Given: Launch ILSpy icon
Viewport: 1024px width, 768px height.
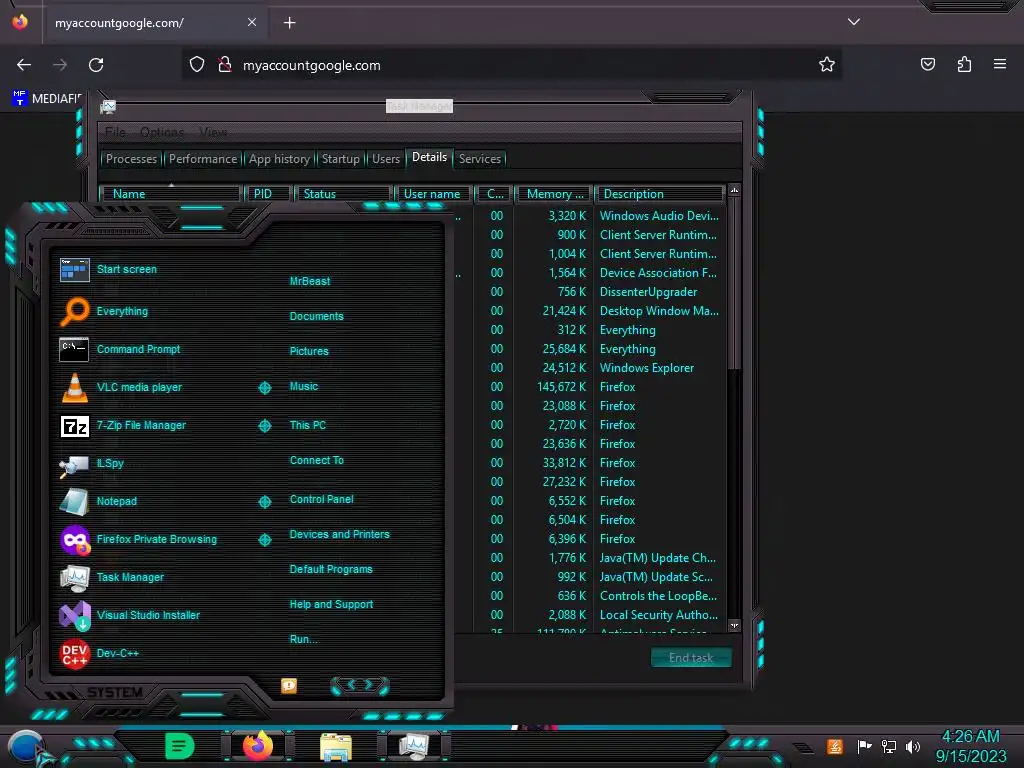Looking at the screenshot, I should 74,464.
